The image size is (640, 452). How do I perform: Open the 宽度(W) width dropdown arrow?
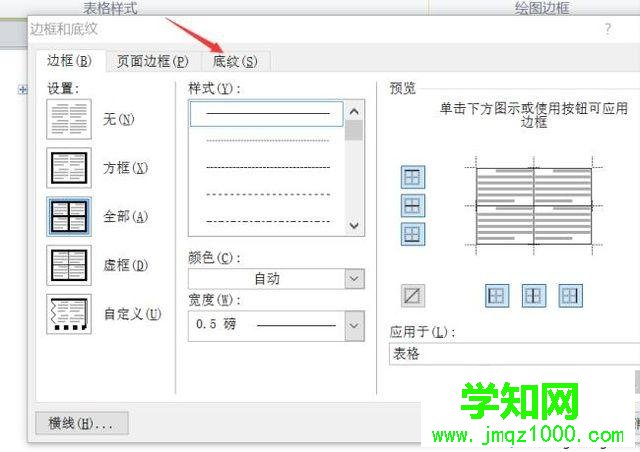(x=354, y=326)
